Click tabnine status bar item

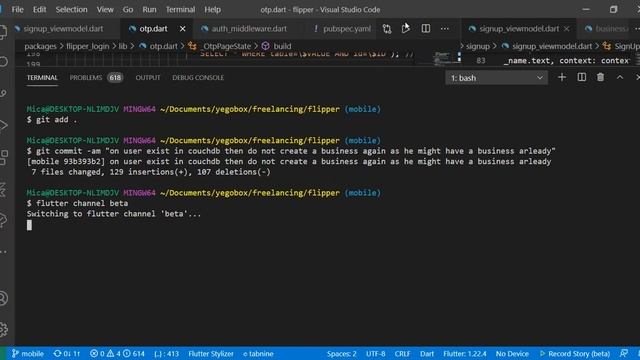point(258,353)
